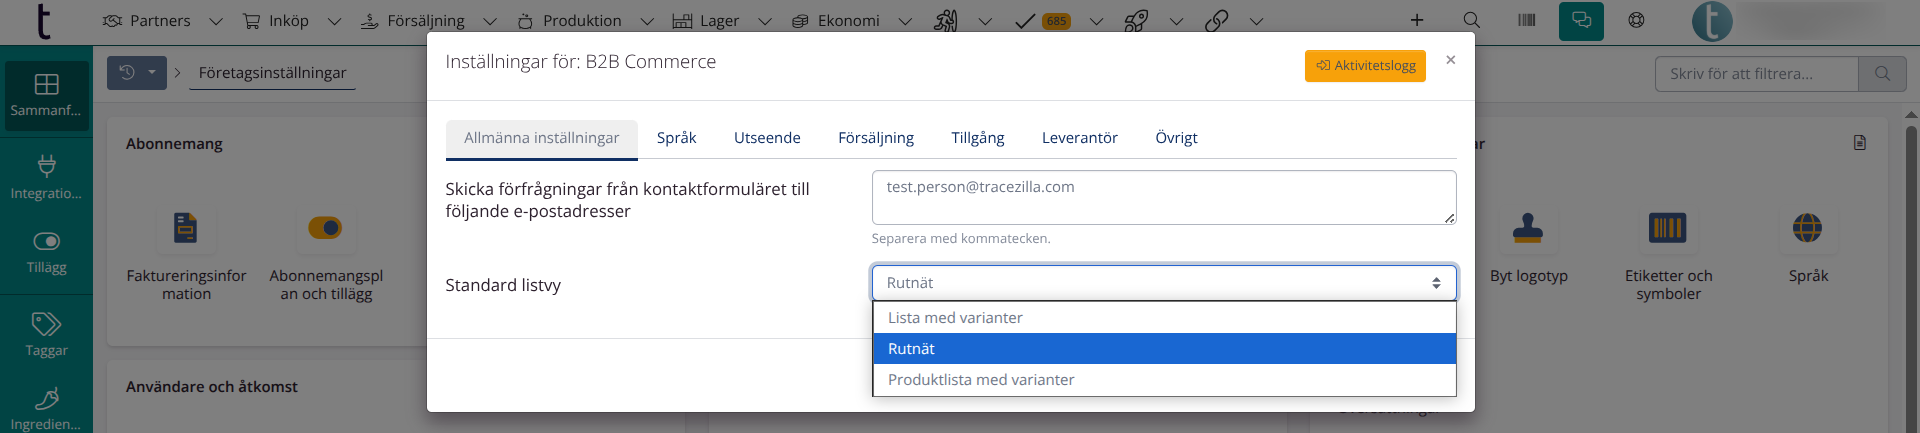Open the Partners menu
The width and height of the screenshot is (1920, 433).
pos(147,21)
